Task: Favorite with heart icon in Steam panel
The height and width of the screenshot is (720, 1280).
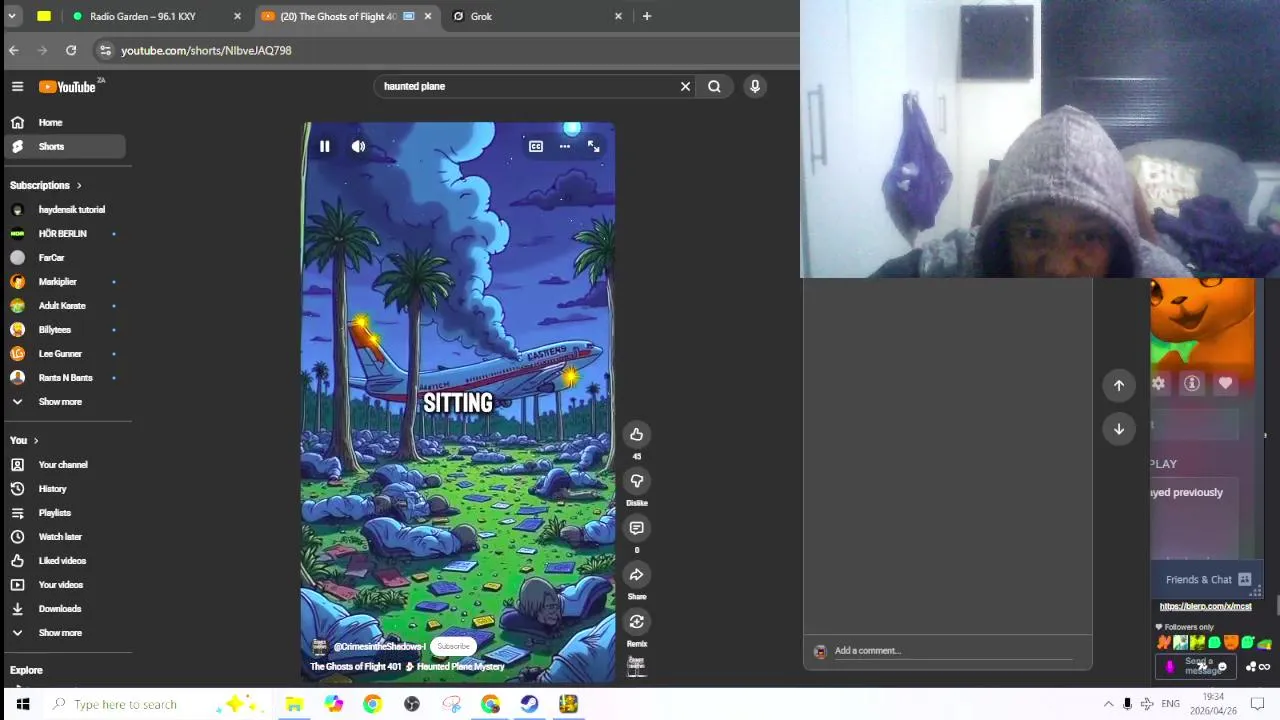Action: [1225, 383]
